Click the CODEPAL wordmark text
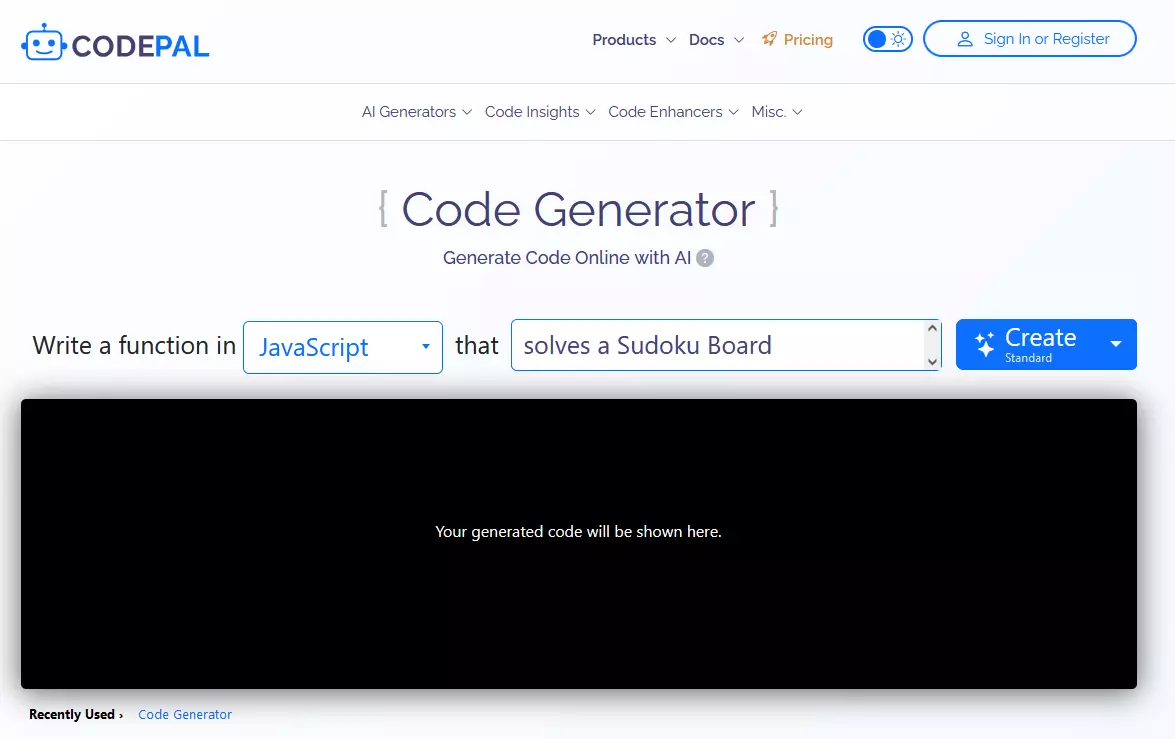This screenshot has height=739, width=1175. tap(140, 46)
